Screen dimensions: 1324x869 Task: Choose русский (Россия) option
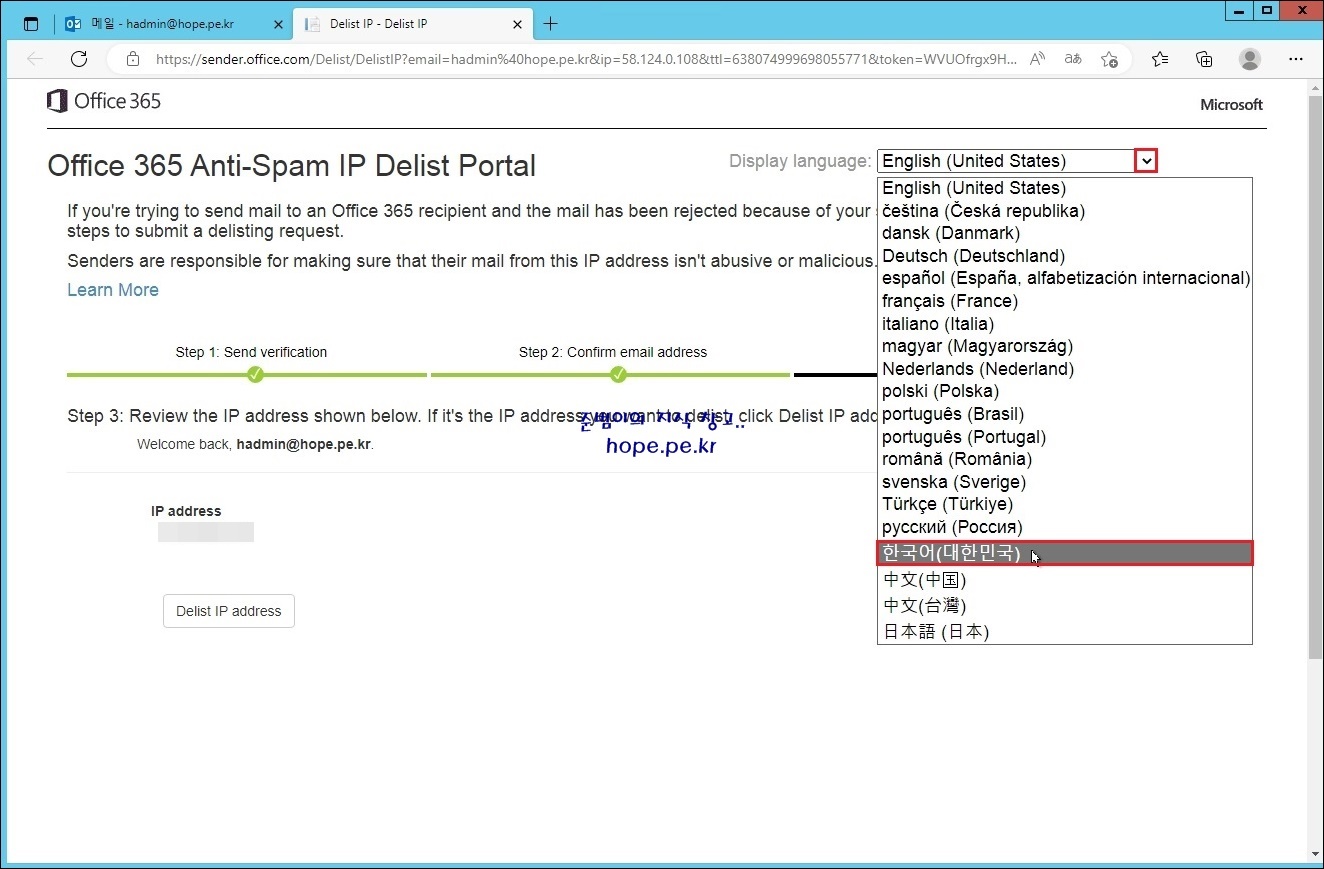tap(1065, 527)
